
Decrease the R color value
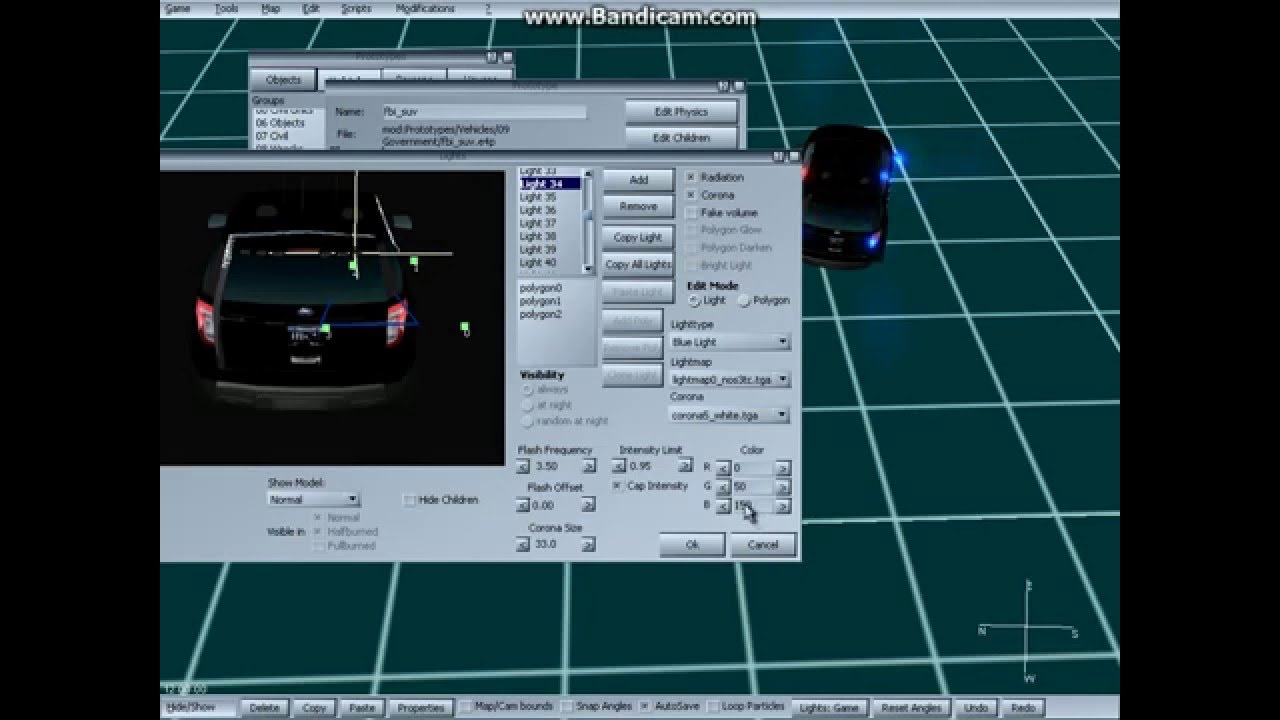point(723,468)
